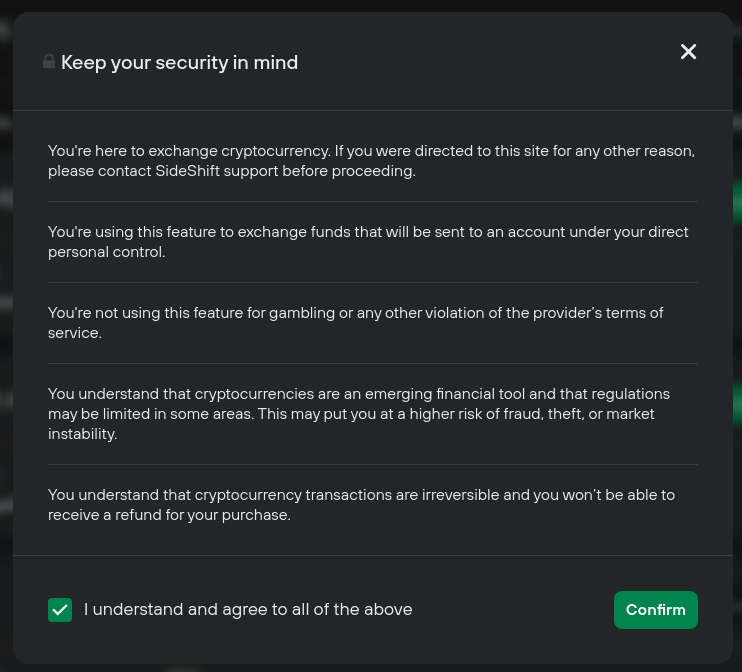Click the "You're using this feature" statement
This screenshot has height=672, width=742.
click(368, 242)
